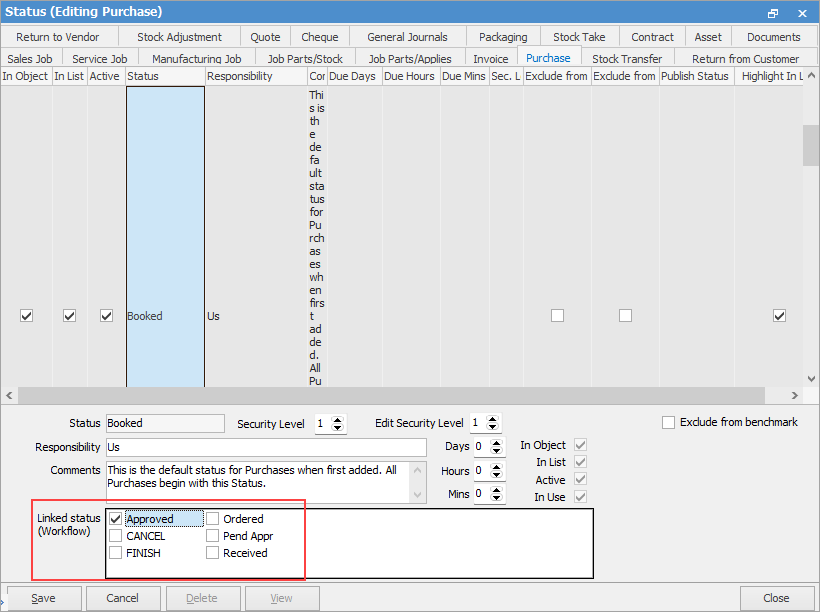Uncheck the Approved linked status checkbox
Viewport: 820px width, 612px height.
click(x=116, y=519)
